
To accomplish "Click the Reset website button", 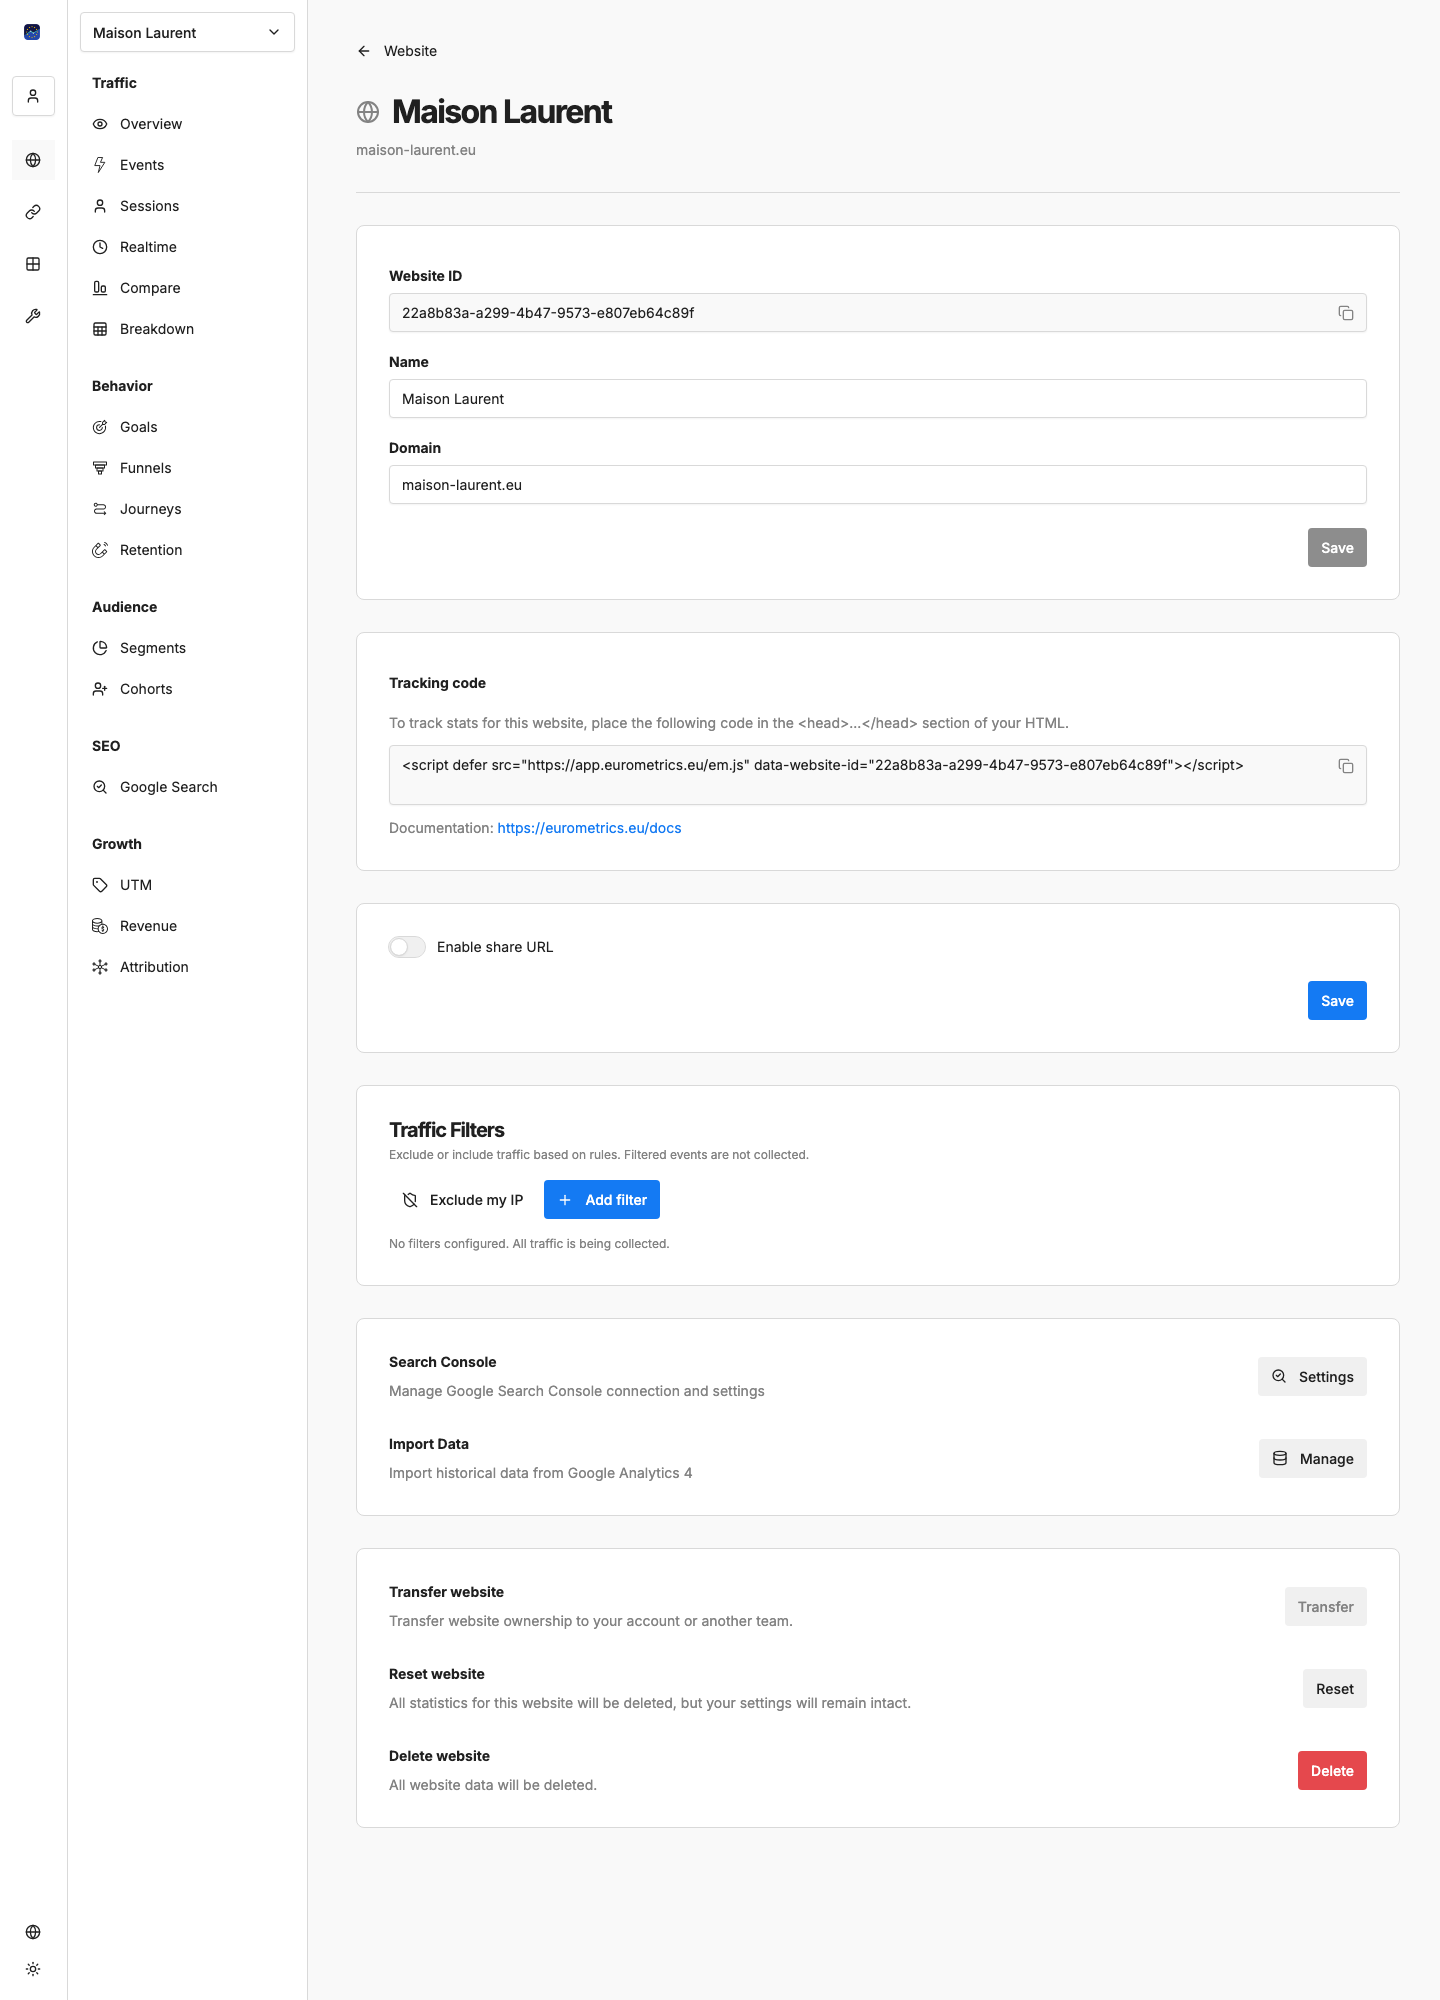I will [1335, 1689].
